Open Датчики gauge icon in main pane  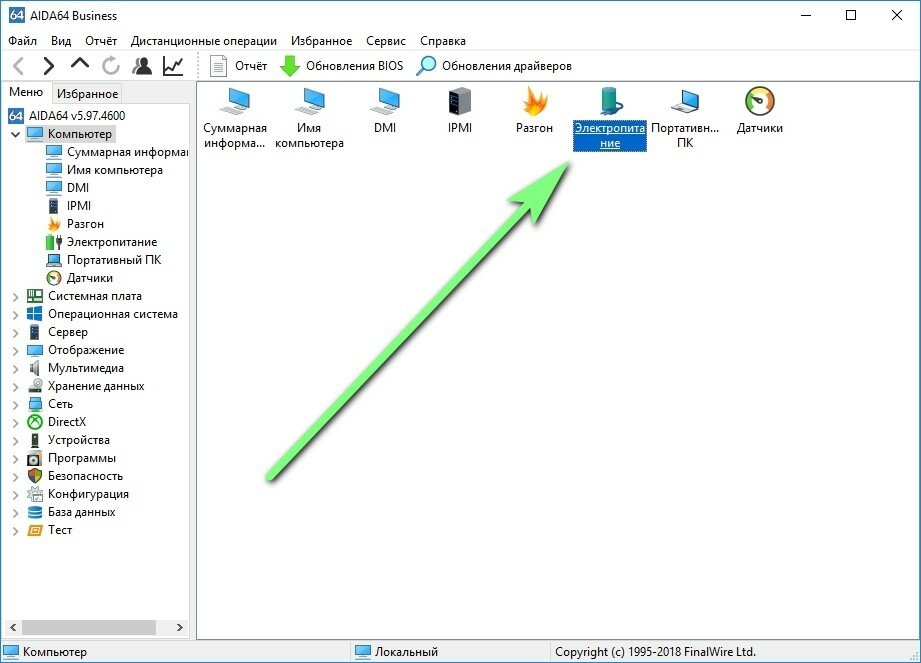(x=759, y=110)
